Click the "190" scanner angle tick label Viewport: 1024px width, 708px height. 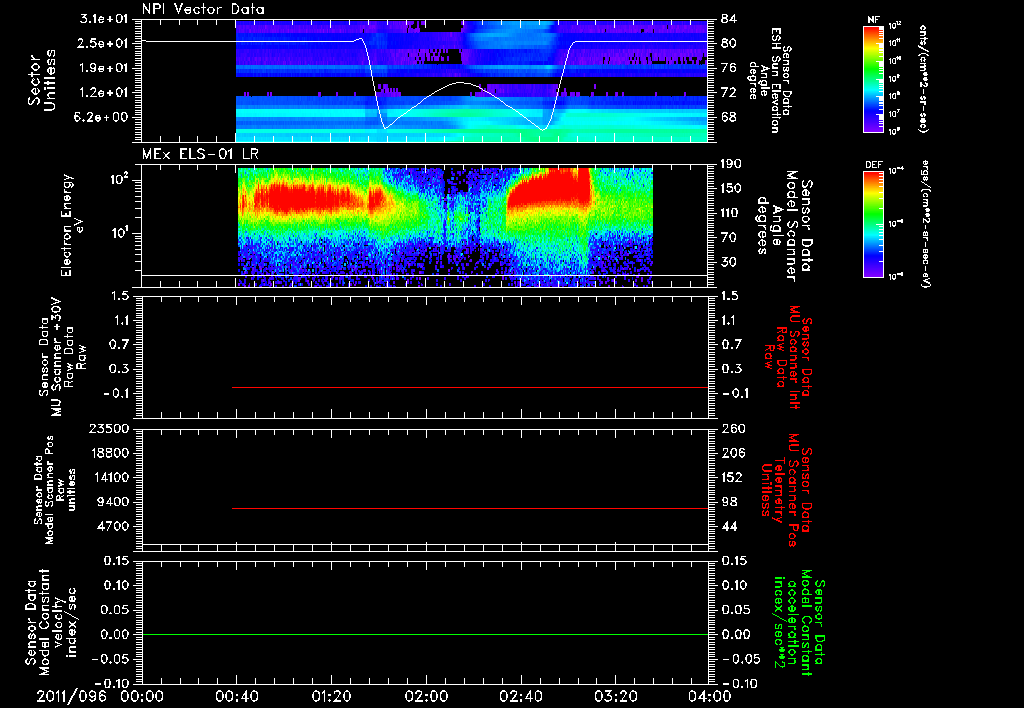(731, 164)
